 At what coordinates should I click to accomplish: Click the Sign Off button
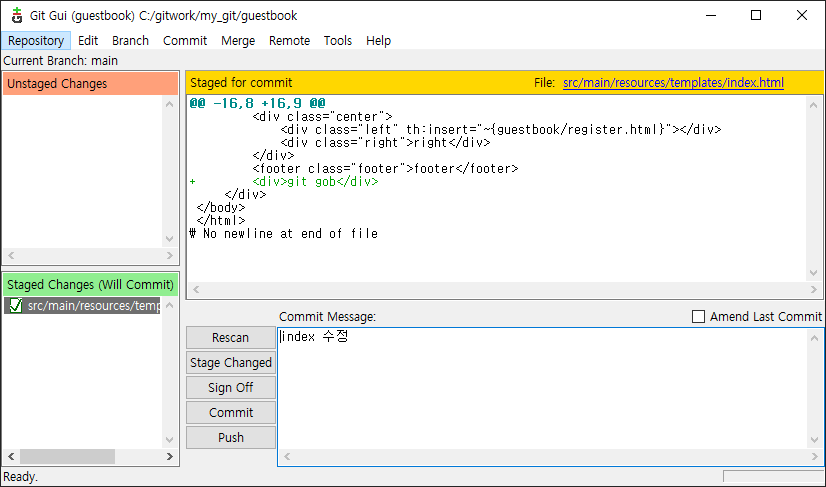pyautogui.click(x=231, y=388)
